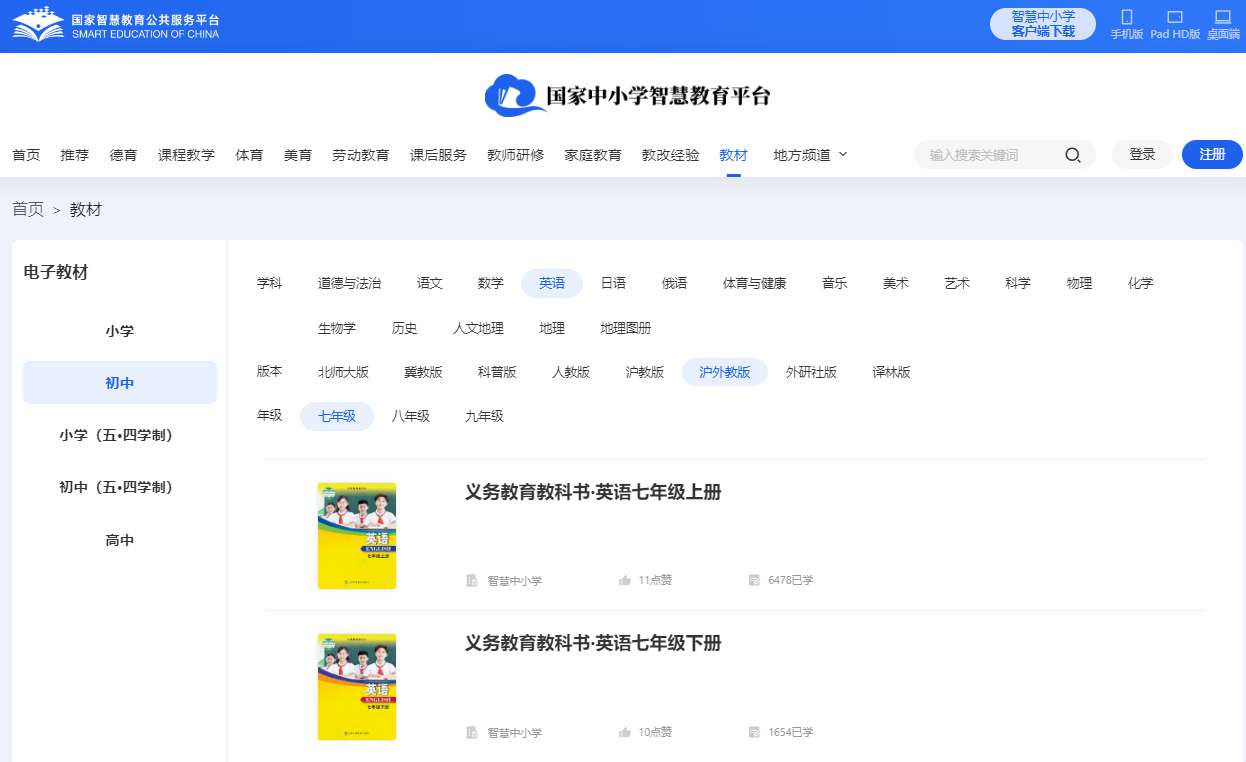Viewport: 1246px width, 762px height.
Task: Choose the 冀教版 edition filter
Action: click(423, 372)
